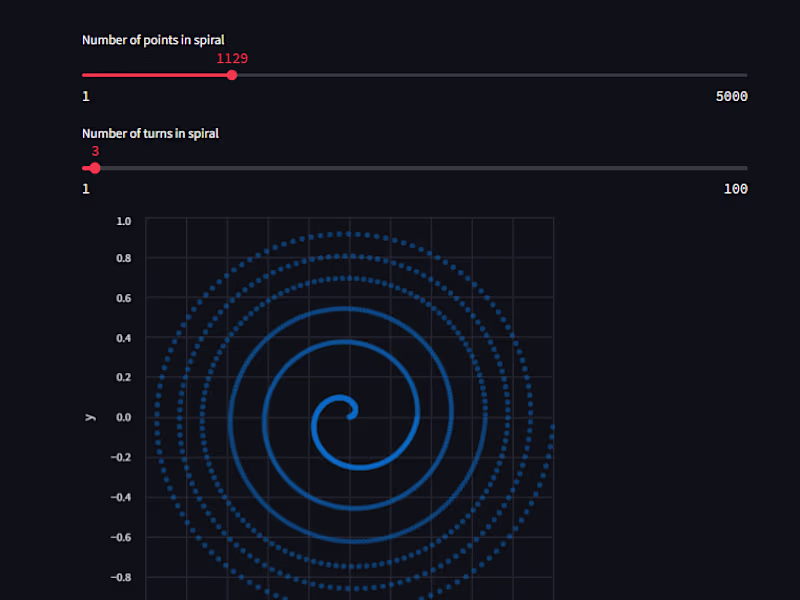Click the unfilled points slider track

[490, 76]
